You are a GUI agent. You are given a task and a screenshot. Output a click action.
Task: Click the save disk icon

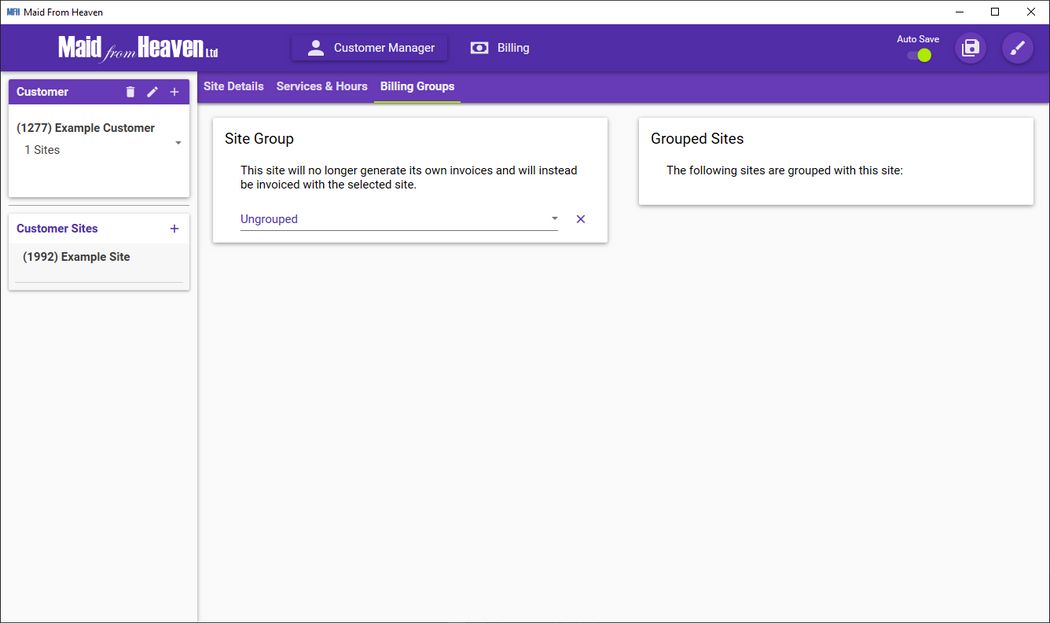(x=970, y=48)
